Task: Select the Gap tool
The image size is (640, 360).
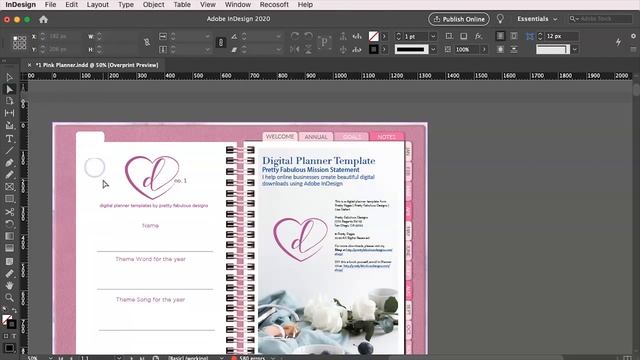Action: [9, 113]
